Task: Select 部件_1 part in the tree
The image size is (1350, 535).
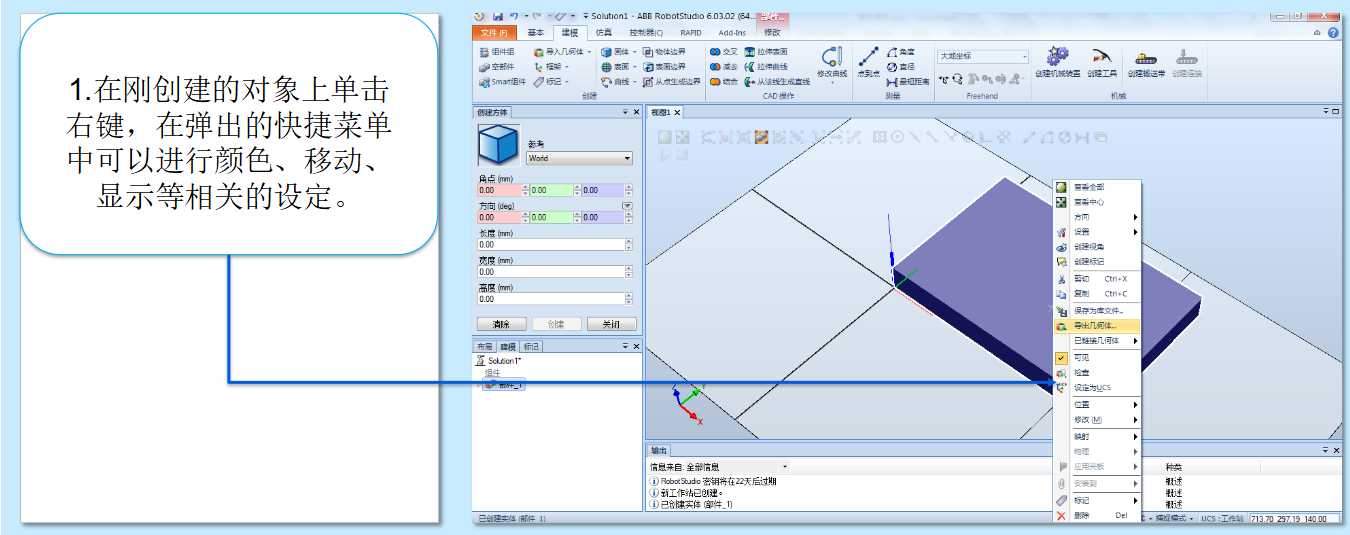Action: tap(506, 385)
